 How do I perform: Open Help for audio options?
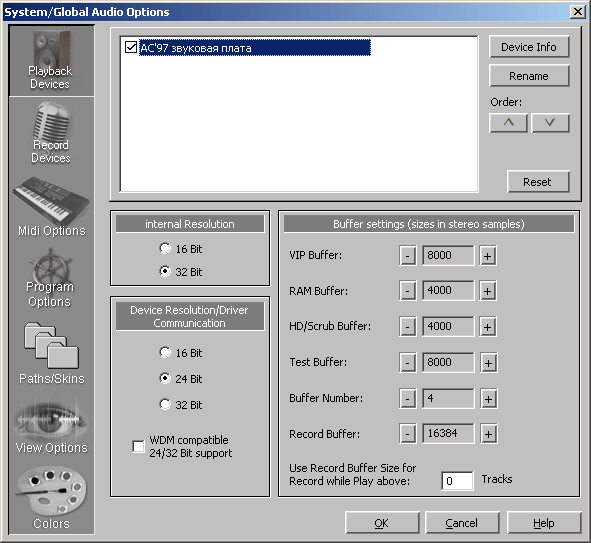click(544, 523)
